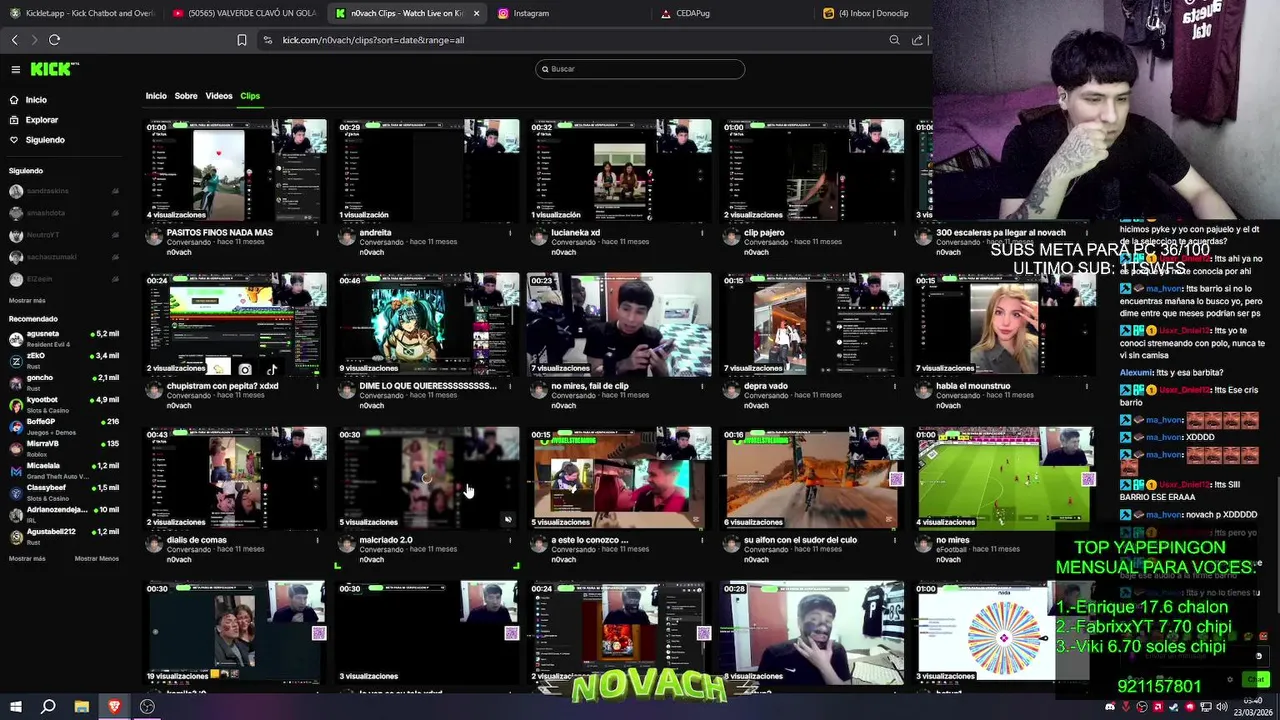Open options menu for depra vado clip

click(895, 386)
